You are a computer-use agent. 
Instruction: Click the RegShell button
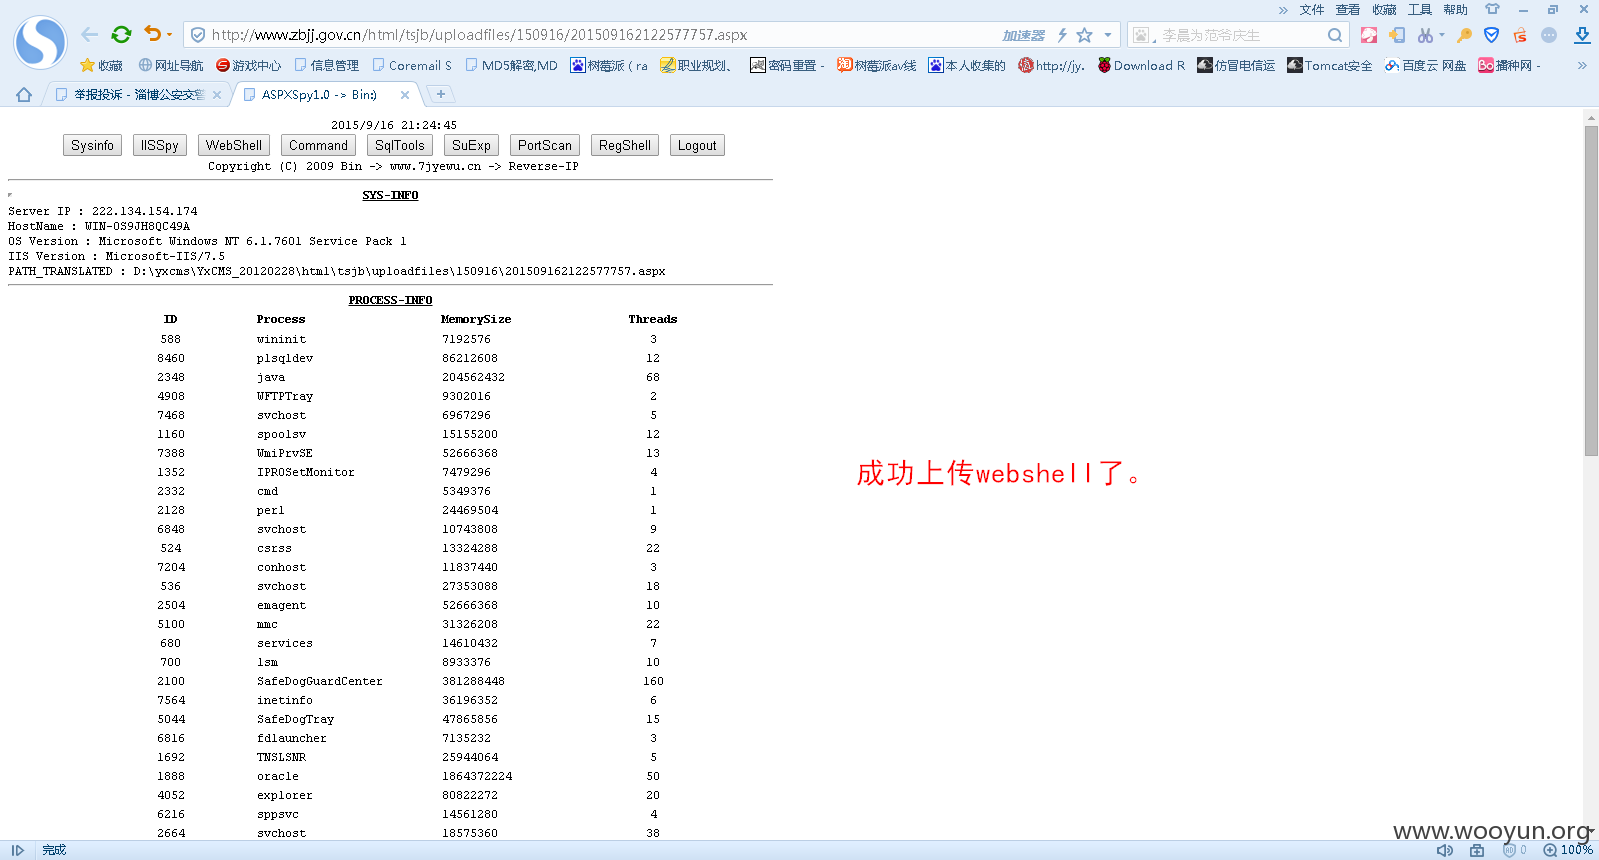pyautogui.click(x=625, y=145)
